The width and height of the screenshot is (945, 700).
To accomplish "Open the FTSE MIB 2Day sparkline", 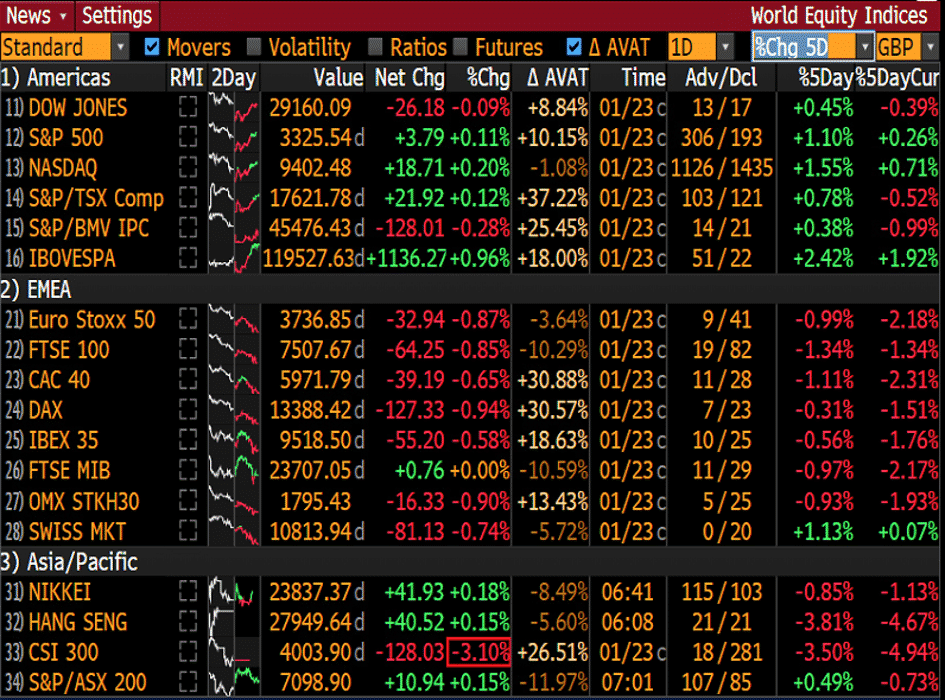I will (234, 470).
